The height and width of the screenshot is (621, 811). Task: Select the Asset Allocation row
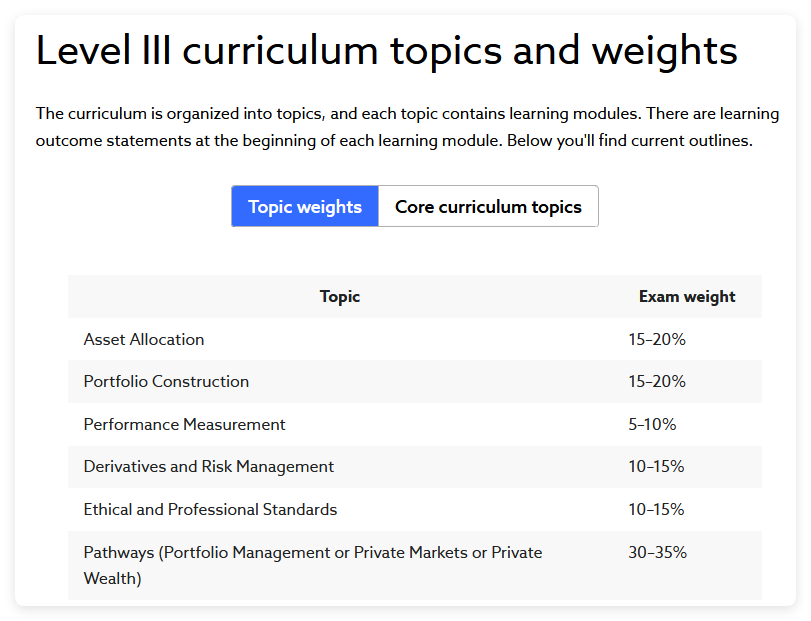(x=415, y=339)
